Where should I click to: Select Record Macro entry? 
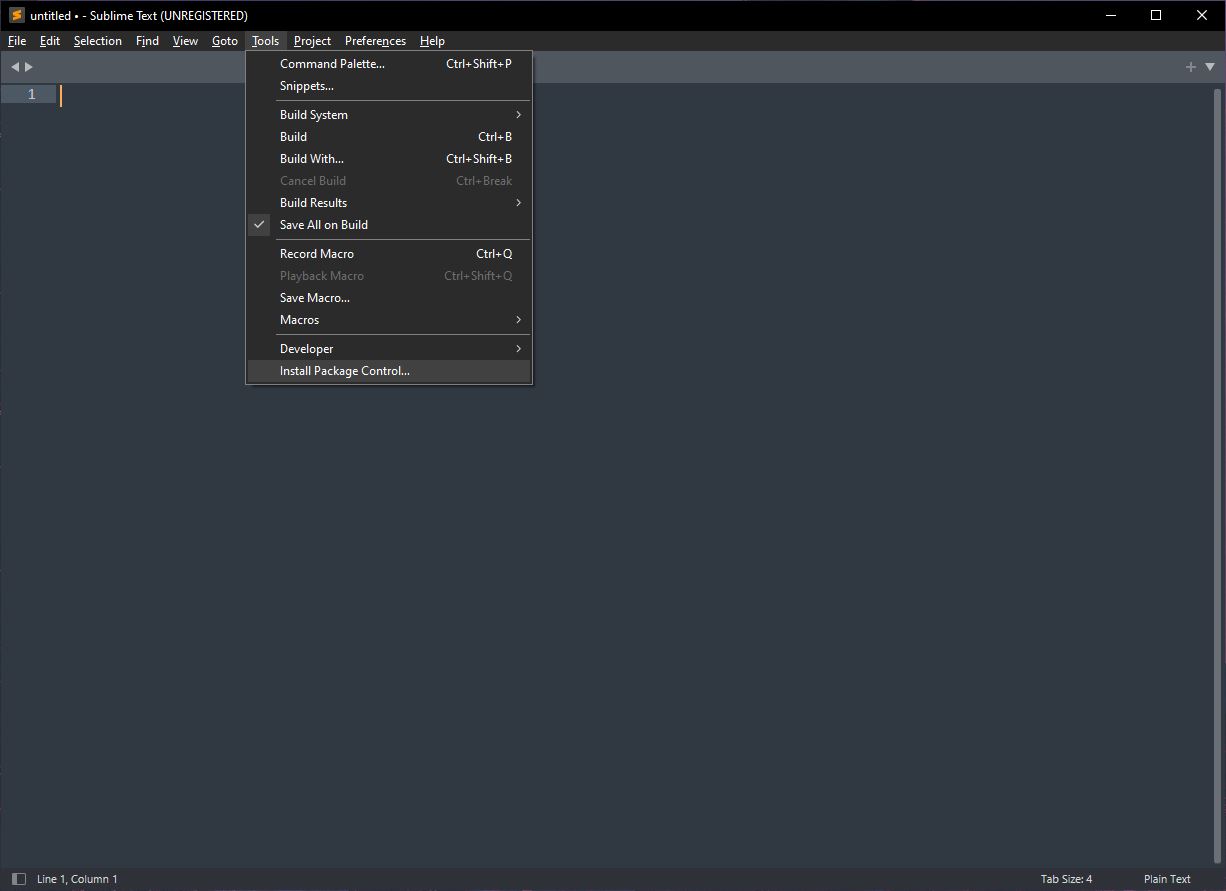click(x=389, y=254)
